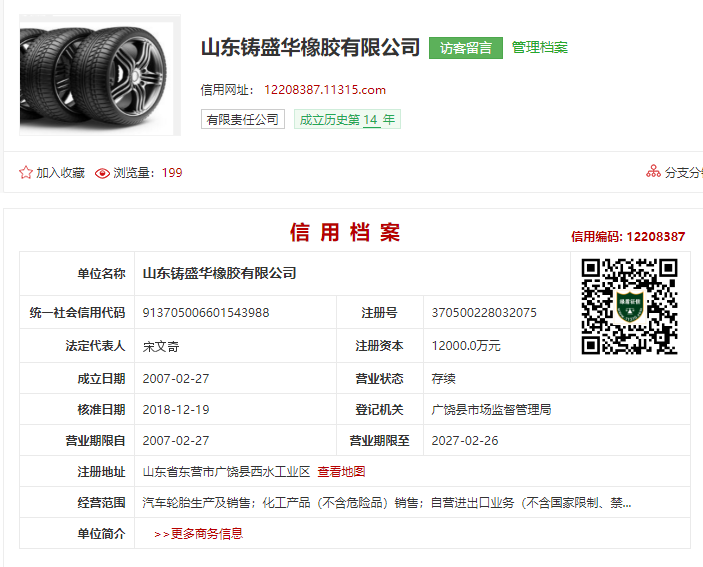Click the 统一社会信用代码 label
The width and height of the screenshot is (703, 567).
[77, 312]
